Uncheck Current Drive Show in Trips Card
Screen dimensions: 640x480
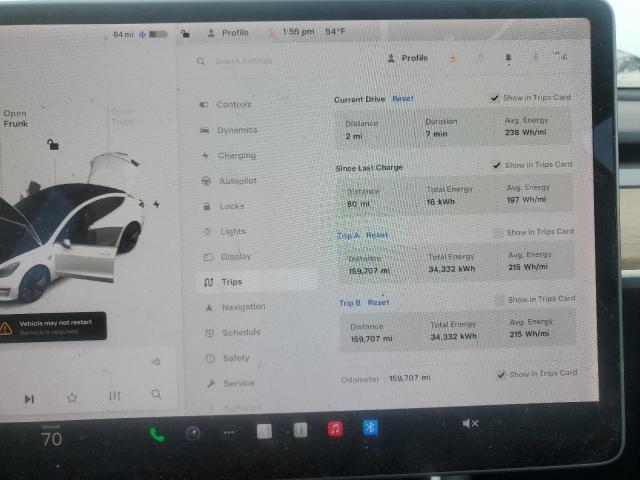tap(495, 98)
